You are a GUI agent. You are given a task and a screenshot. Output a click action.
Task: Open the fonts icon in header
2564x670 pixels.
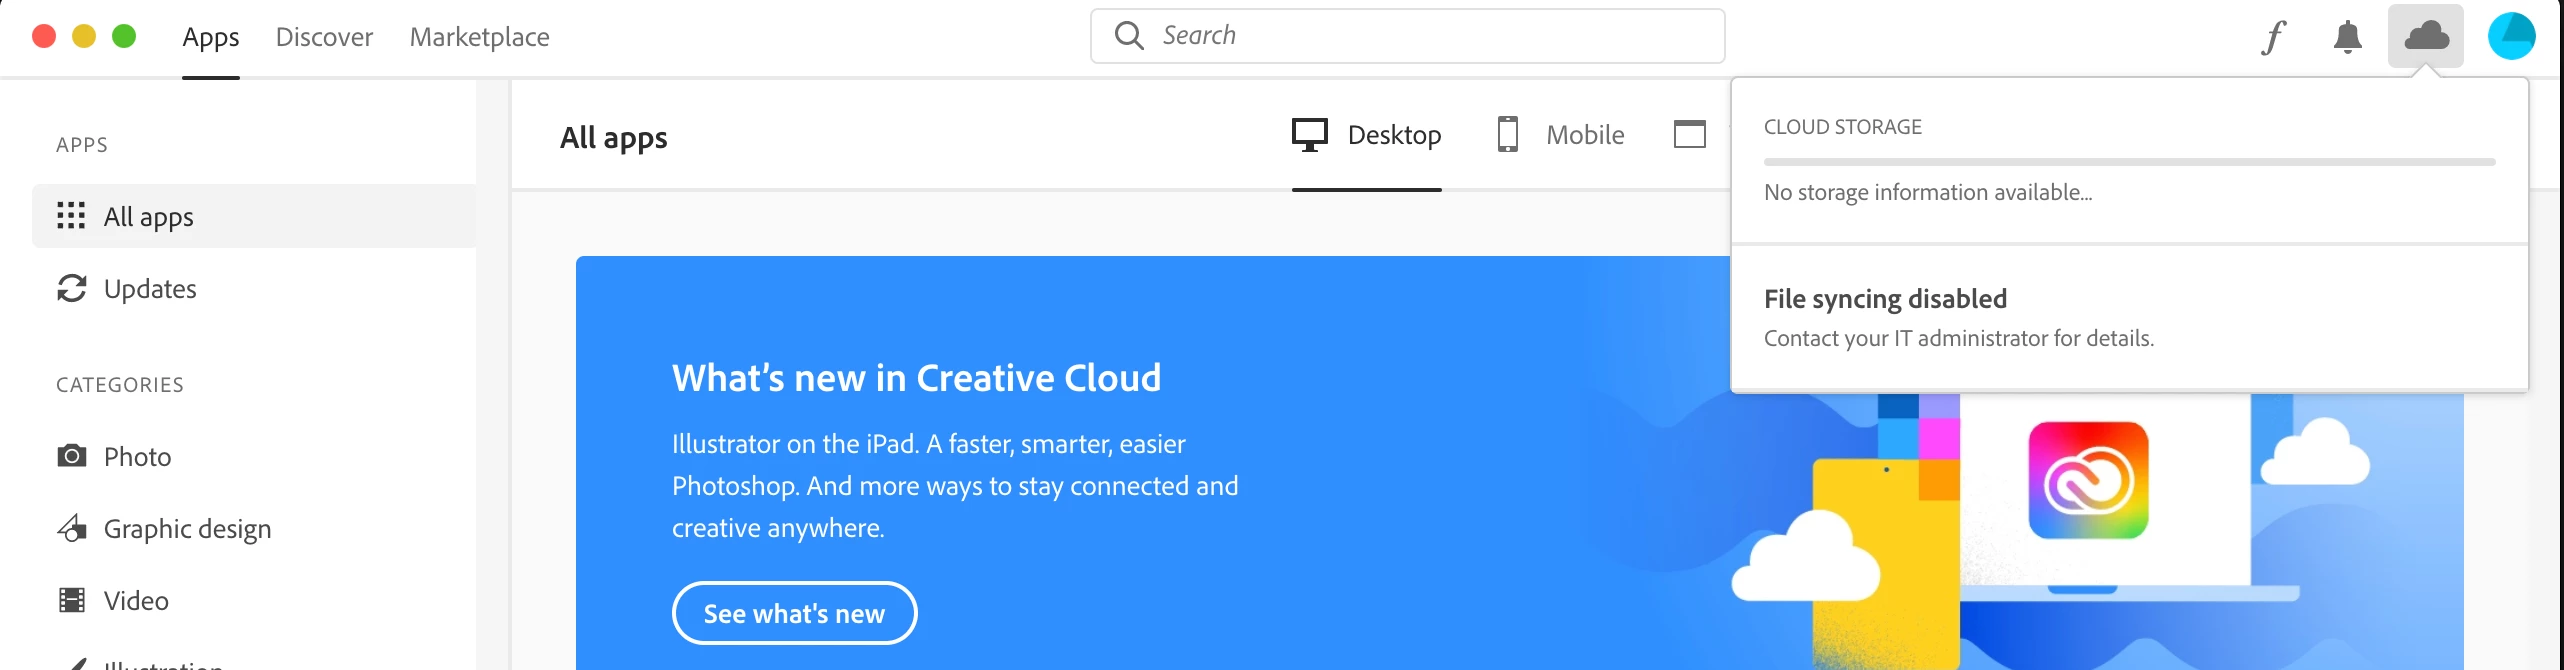(2274, 37)
